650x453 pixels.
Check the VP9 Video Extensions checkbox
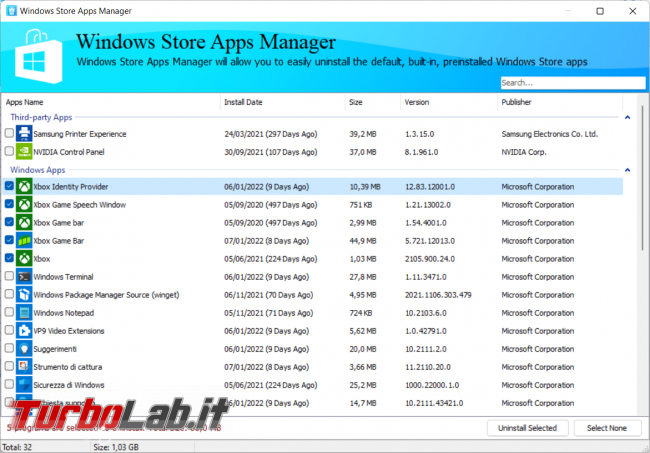point(9,330)
